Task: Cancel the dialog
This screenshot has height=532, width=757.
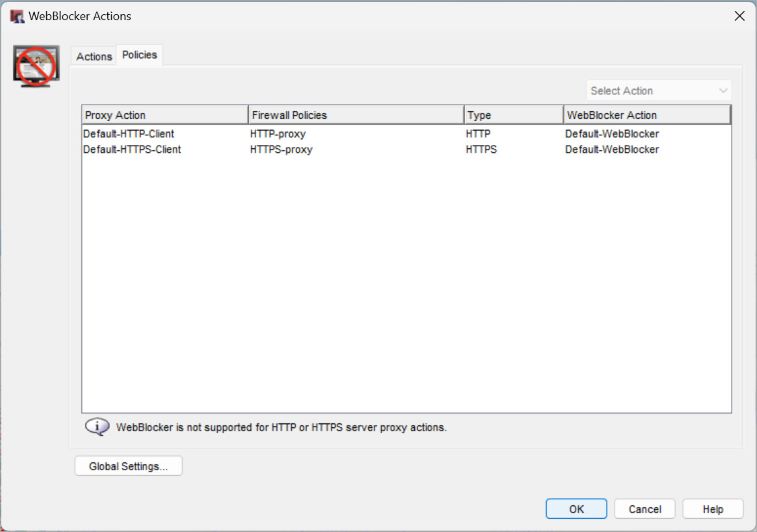Action: tap(645, 509)
